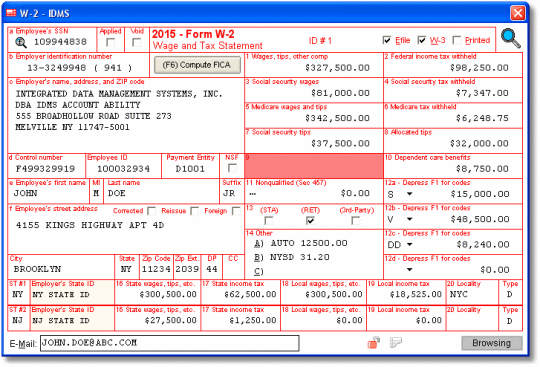Viewport: 540px width, 367px height.
Task: Click the Last name field DOE
Action: coord(116,193)
